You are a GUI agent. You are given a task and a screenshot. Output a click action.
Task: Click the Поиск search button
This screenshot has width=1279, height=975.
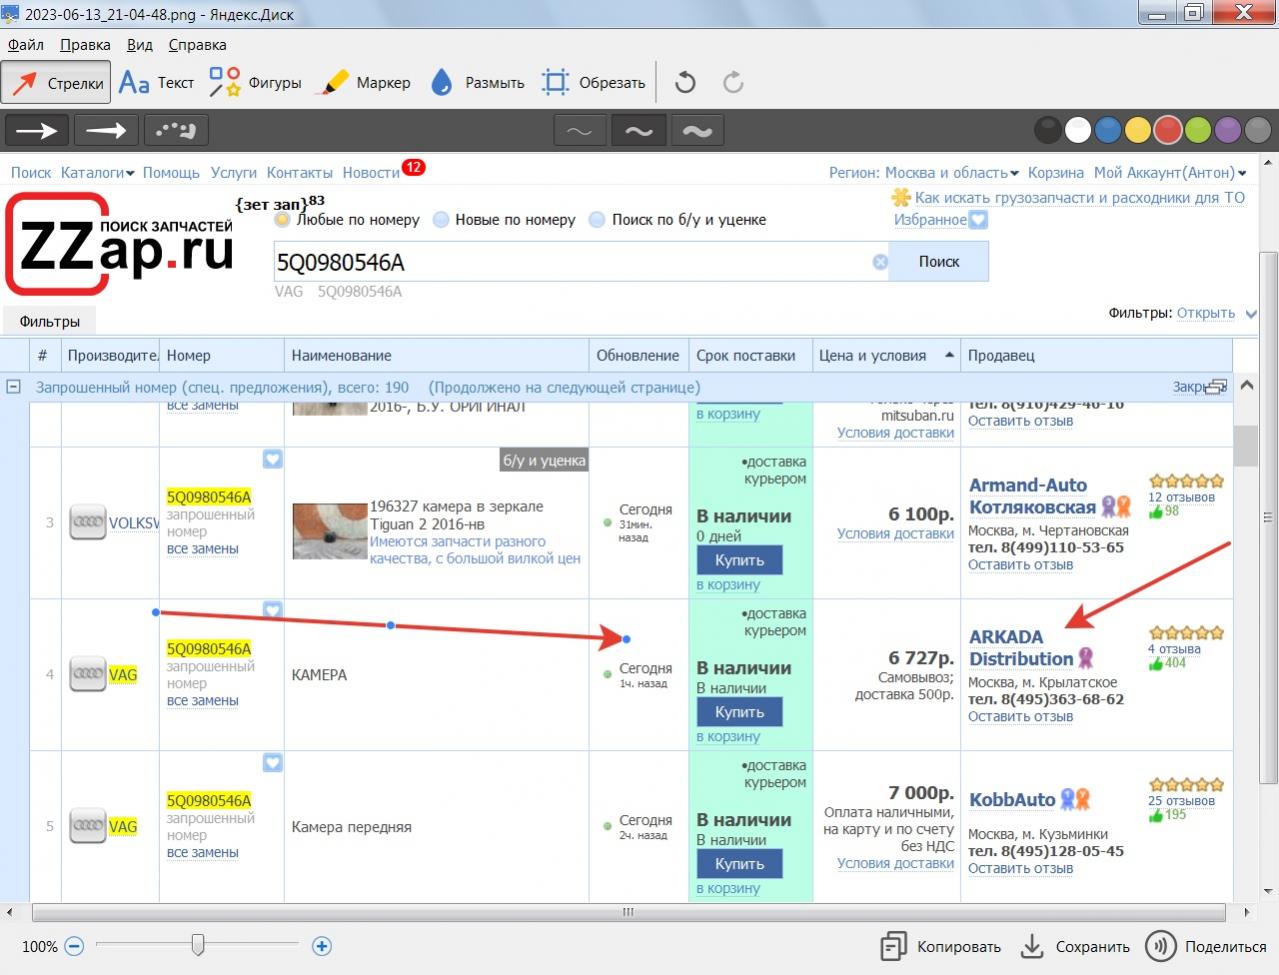click(x=939, y=262)
